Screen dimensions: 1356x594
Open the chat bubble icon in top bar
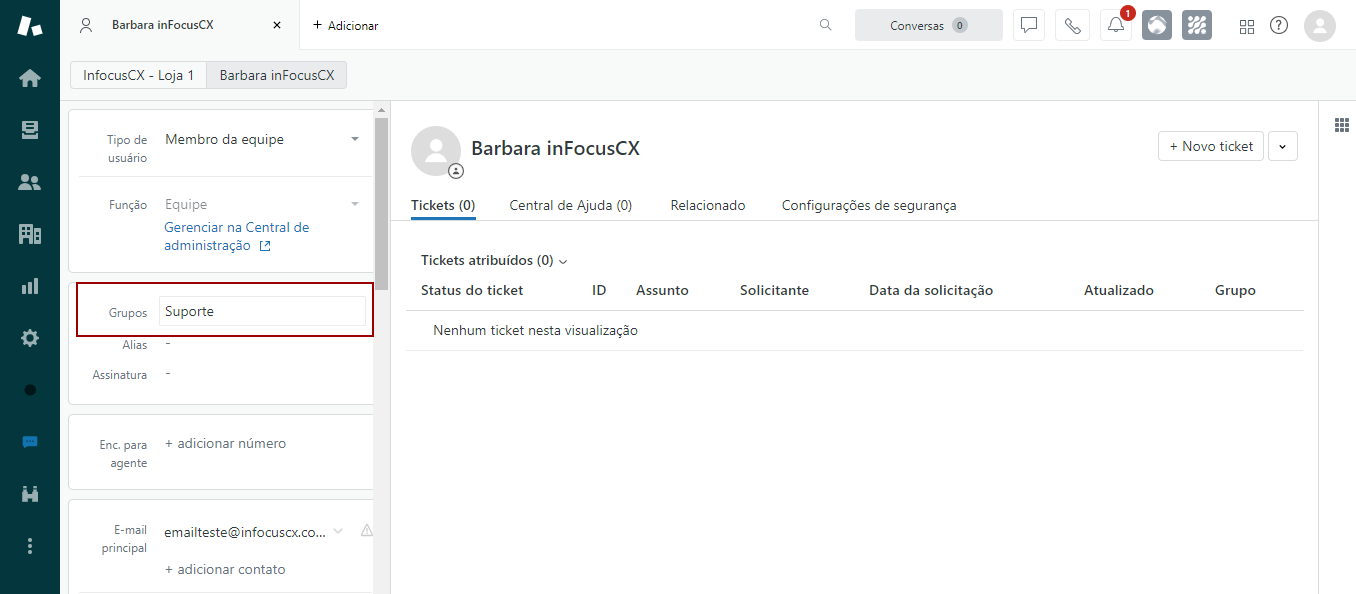pyautogui.click(x=1028, y=25)
